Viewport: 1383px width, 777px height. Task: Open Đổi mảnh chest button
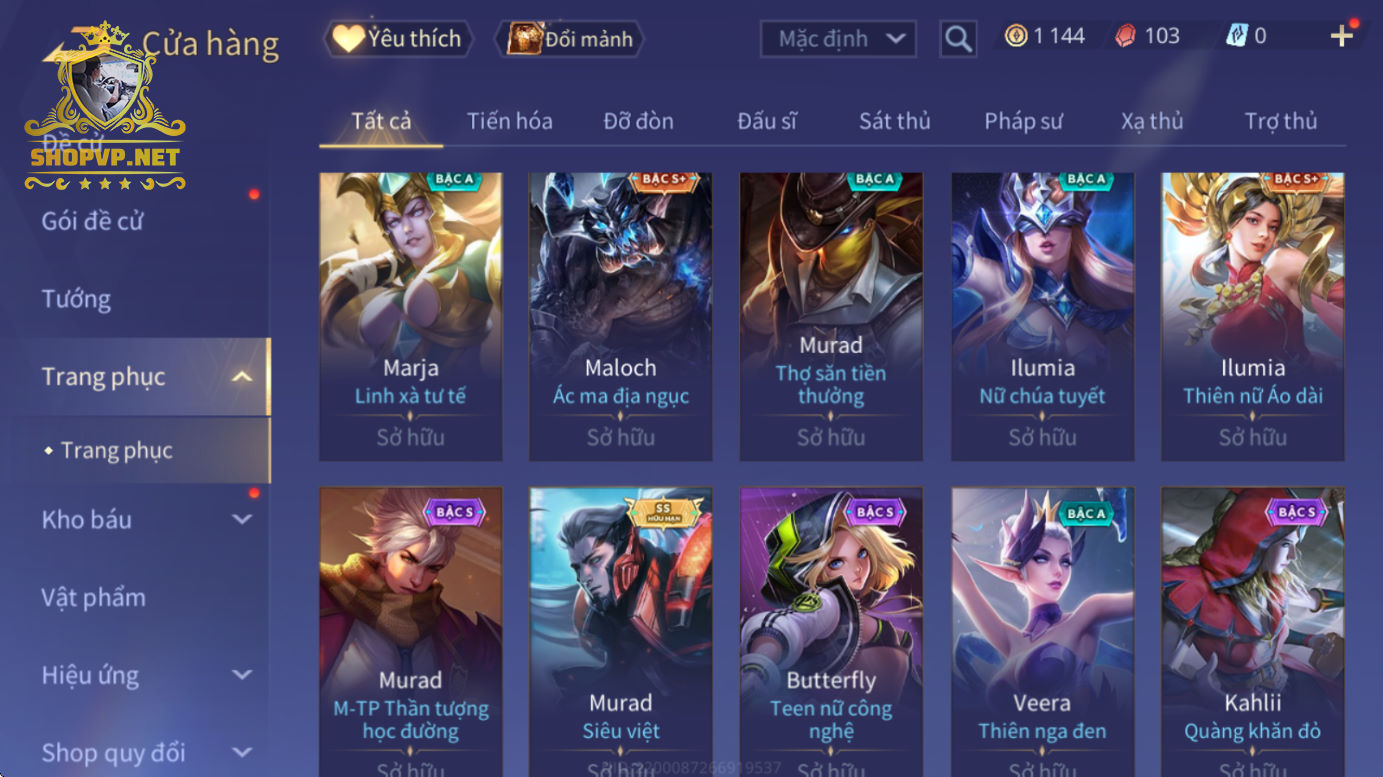[570, 39]
